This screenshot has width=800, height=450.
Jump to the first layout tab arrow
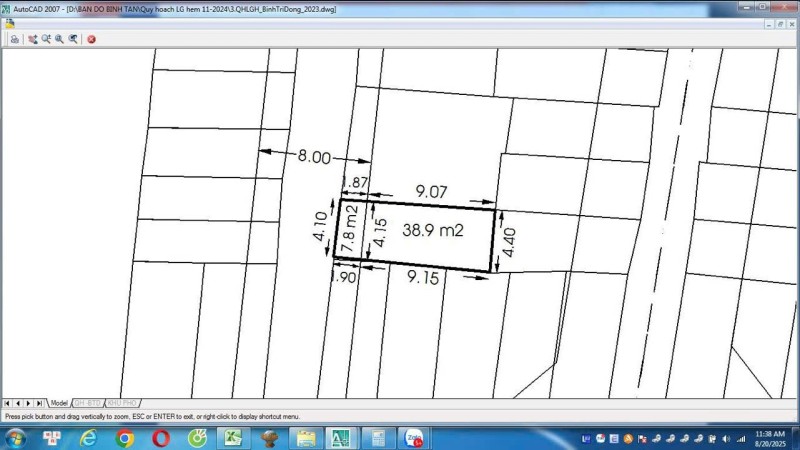8,402
